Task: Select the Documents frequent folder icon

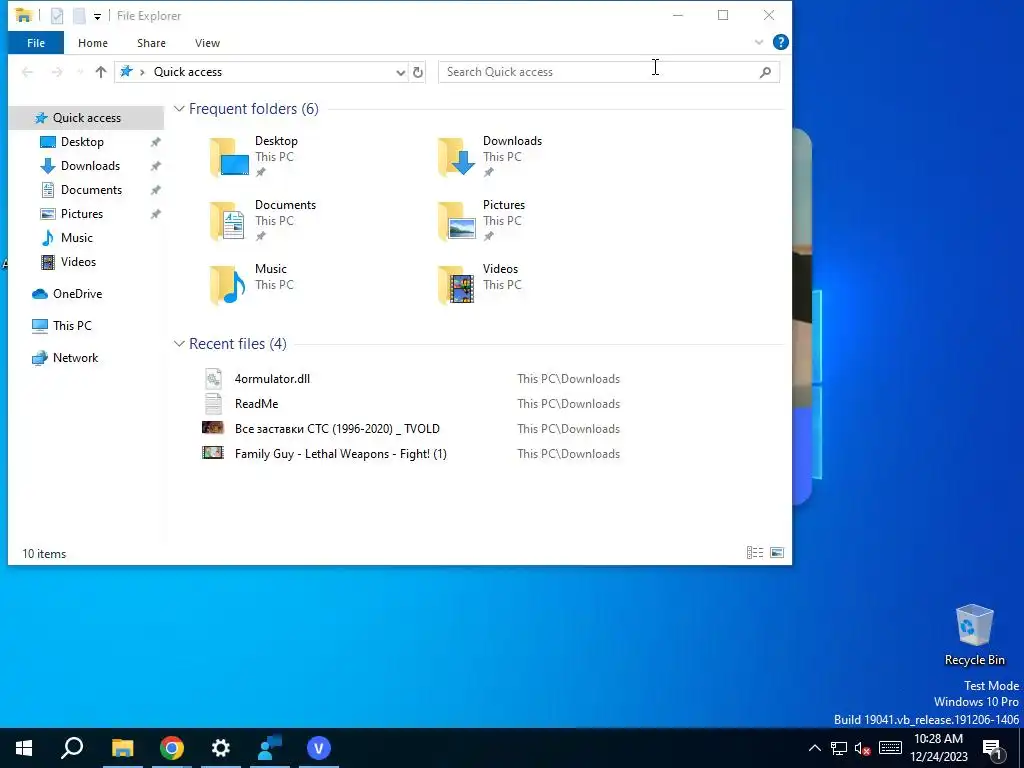Action: click(x=228, y=221)
